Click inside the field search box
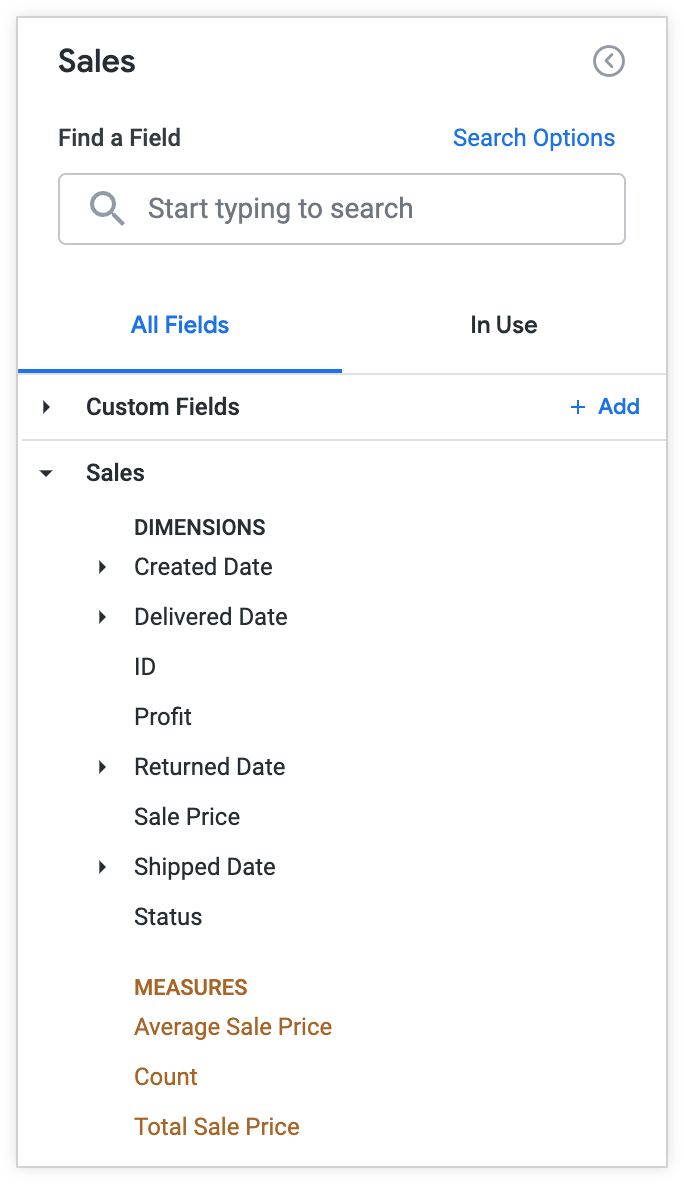Viewport: 684px width, 1184px height. point(340,208)
